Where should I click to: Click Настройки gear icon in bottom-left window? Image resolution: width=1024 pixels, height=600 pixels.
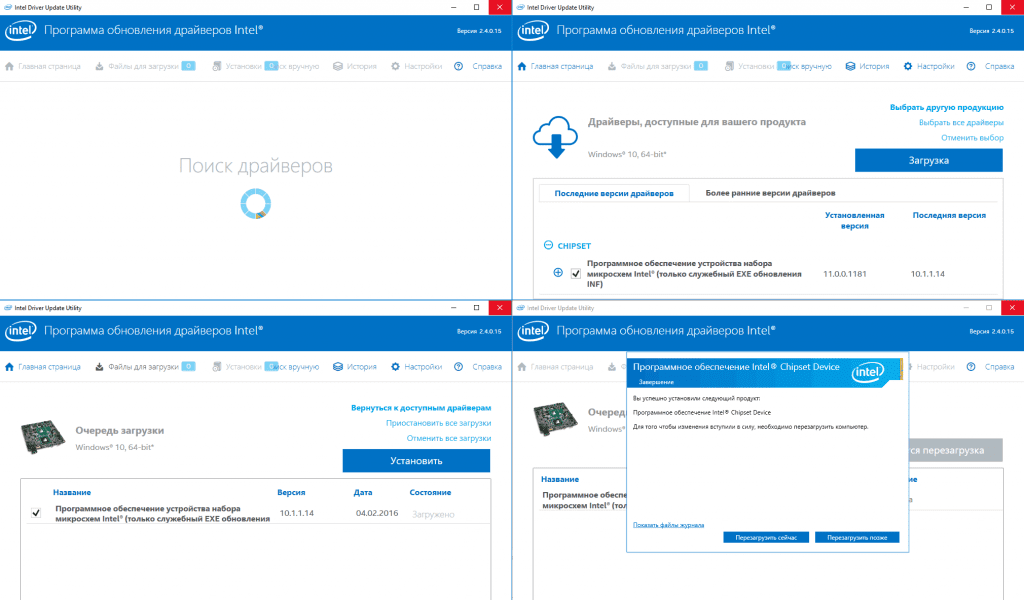(x=395, y=366)
